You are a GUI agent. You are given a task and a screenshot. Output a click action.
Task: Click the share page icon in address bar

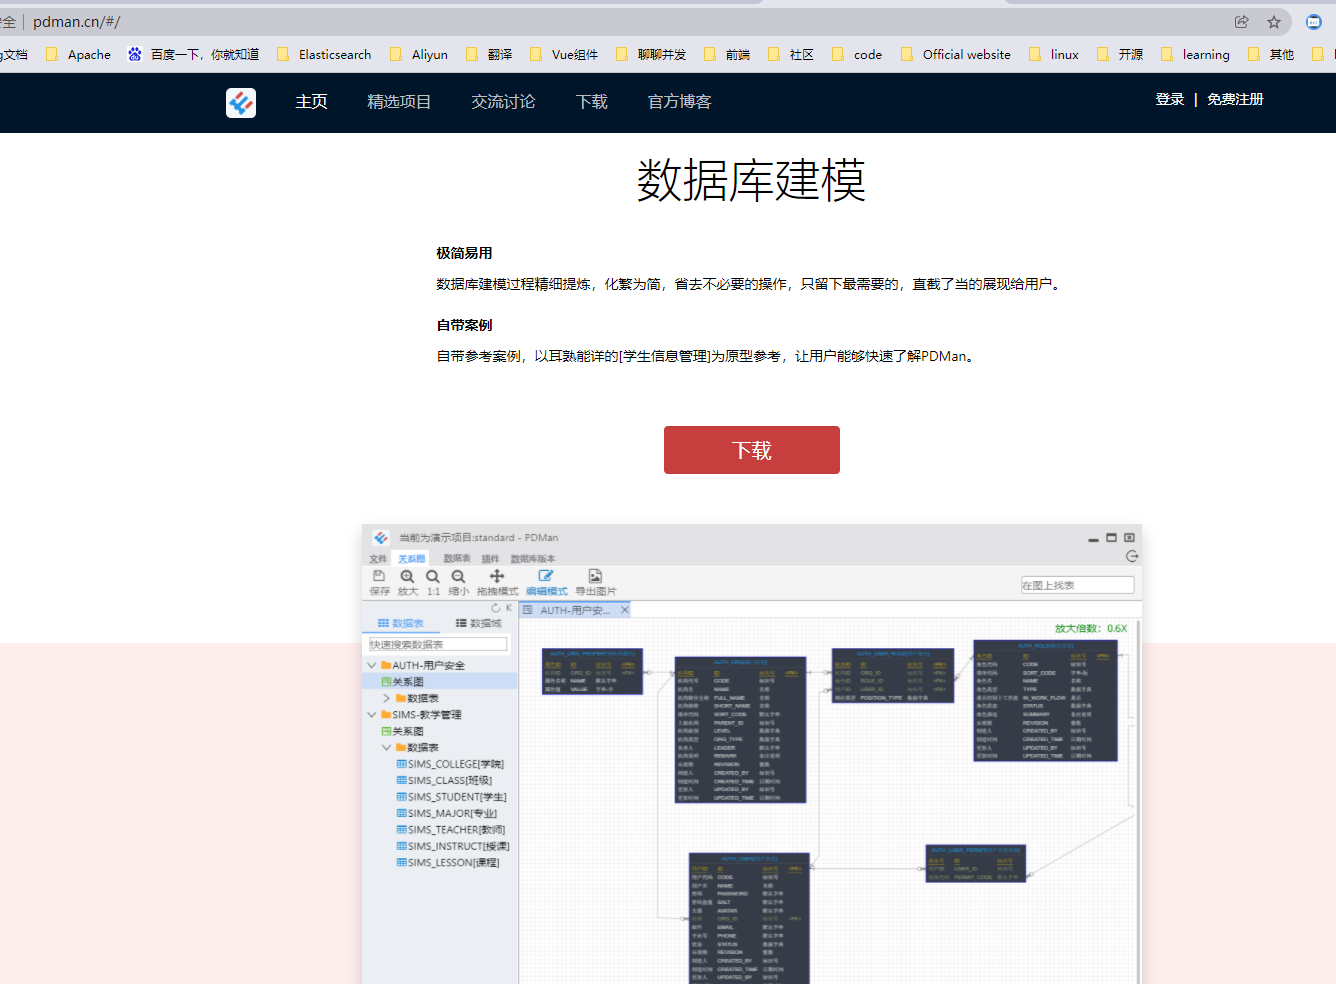pos(1242,22)
